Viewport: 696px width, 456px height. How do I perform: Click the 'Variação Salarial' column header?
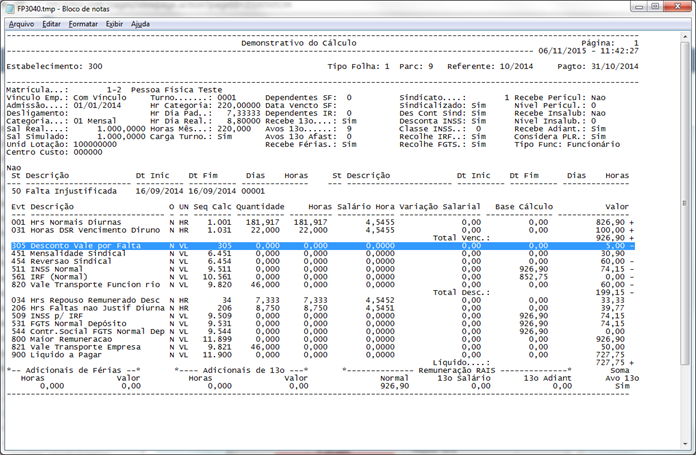click(440, 207)
